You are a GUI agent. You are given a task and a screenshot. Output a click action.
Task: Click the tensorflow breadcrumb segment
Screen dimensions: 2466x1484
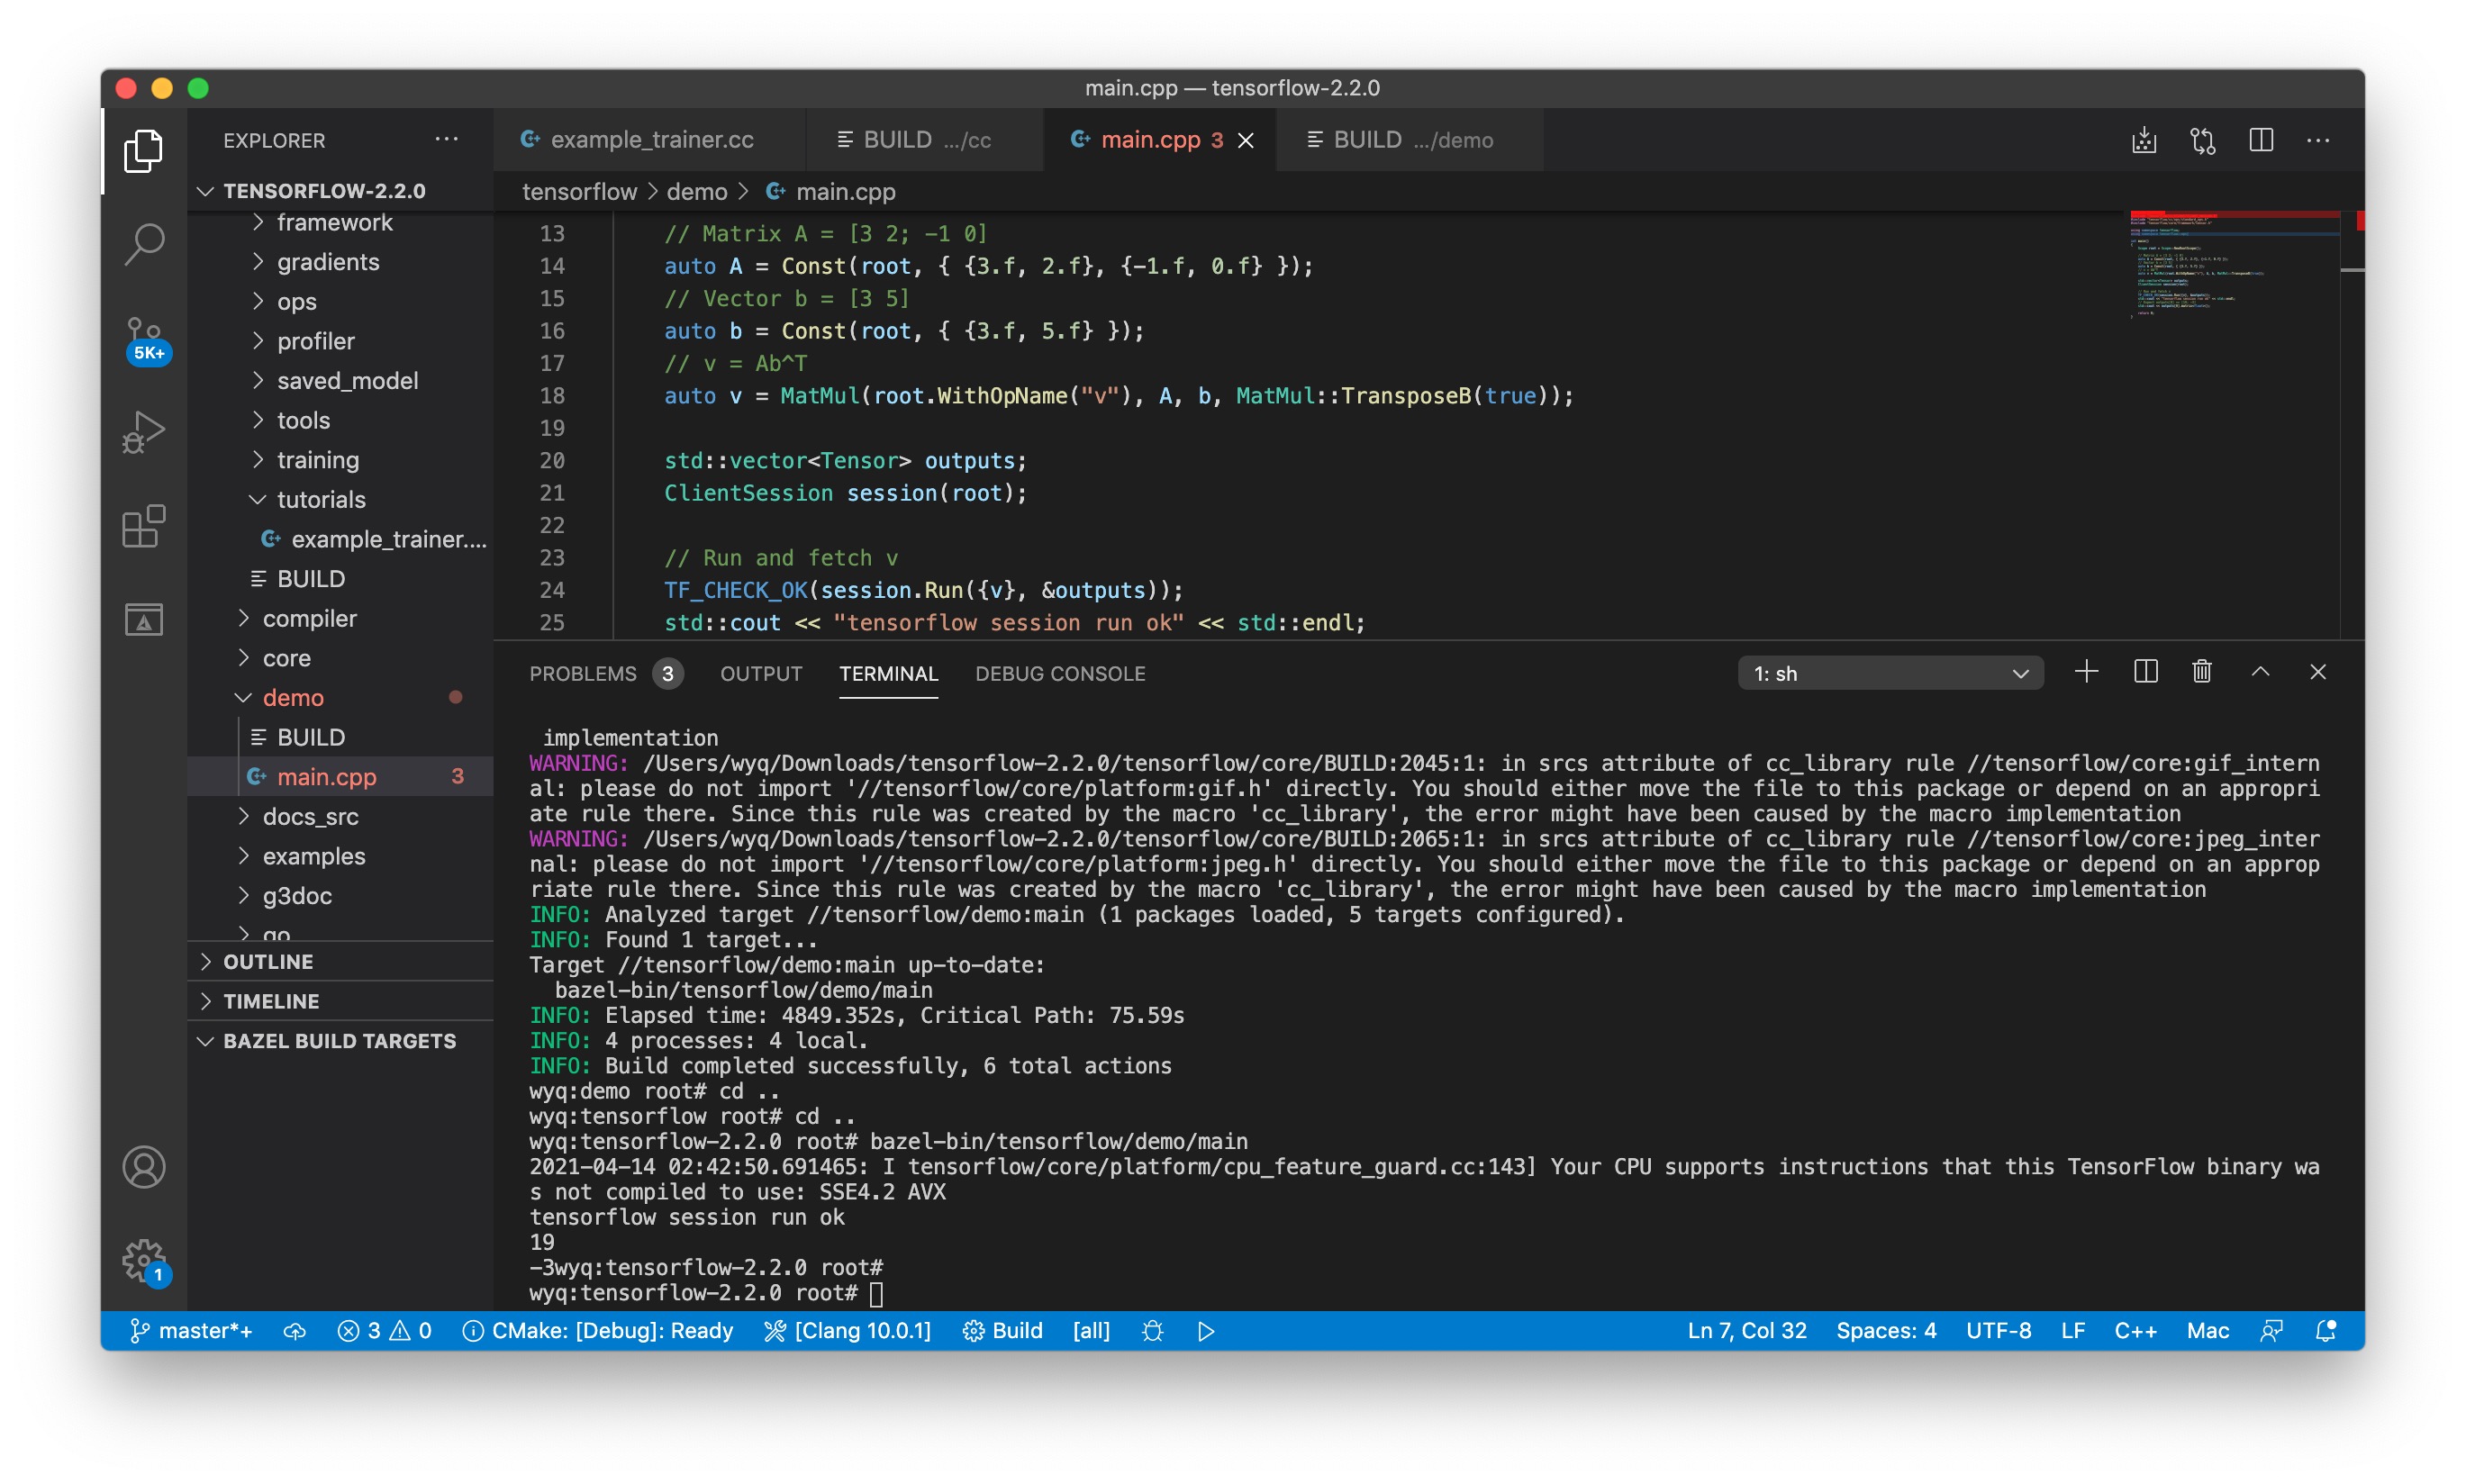pos(579,192)
